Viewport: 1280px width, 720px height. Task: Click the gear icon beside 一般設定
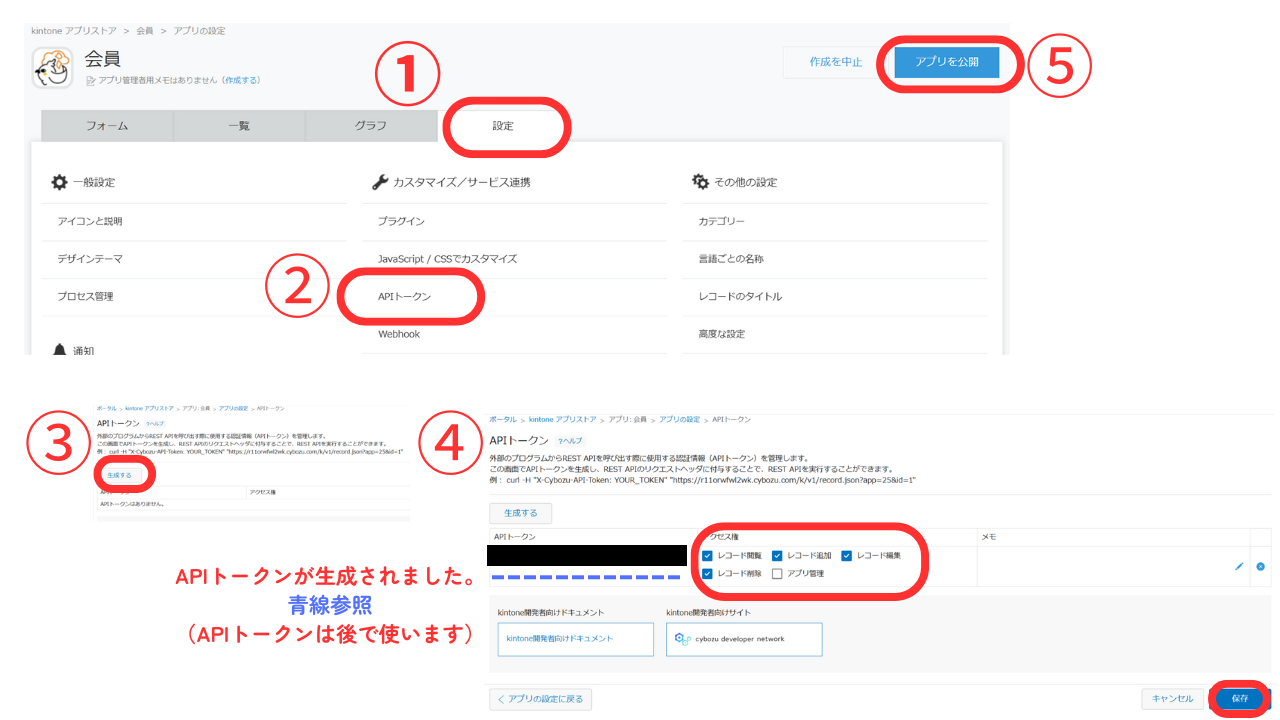click(60, 183)
